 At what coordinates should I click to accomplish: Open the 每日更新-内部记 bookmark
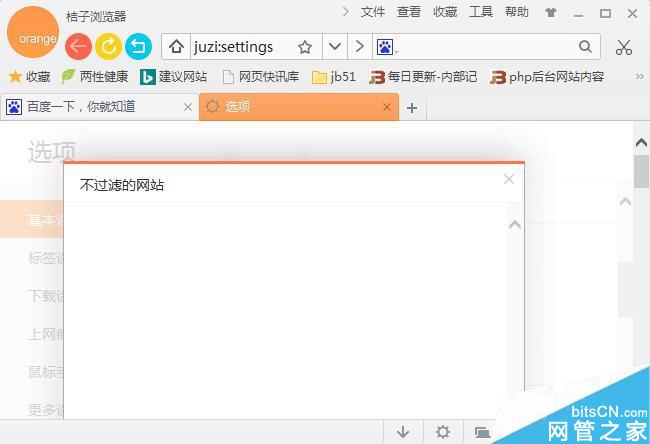[x=423, y=77]
